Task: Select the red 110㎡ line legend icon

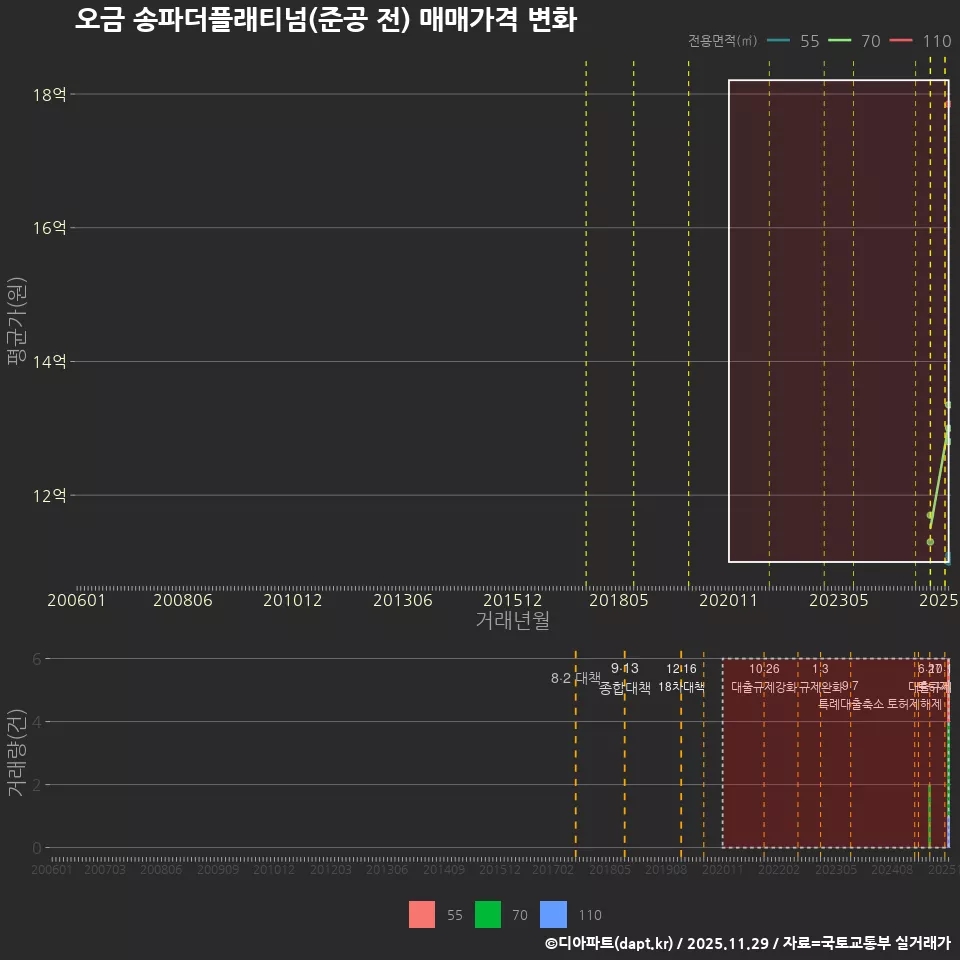Action: pyautogui.click(x=901, y=41)
